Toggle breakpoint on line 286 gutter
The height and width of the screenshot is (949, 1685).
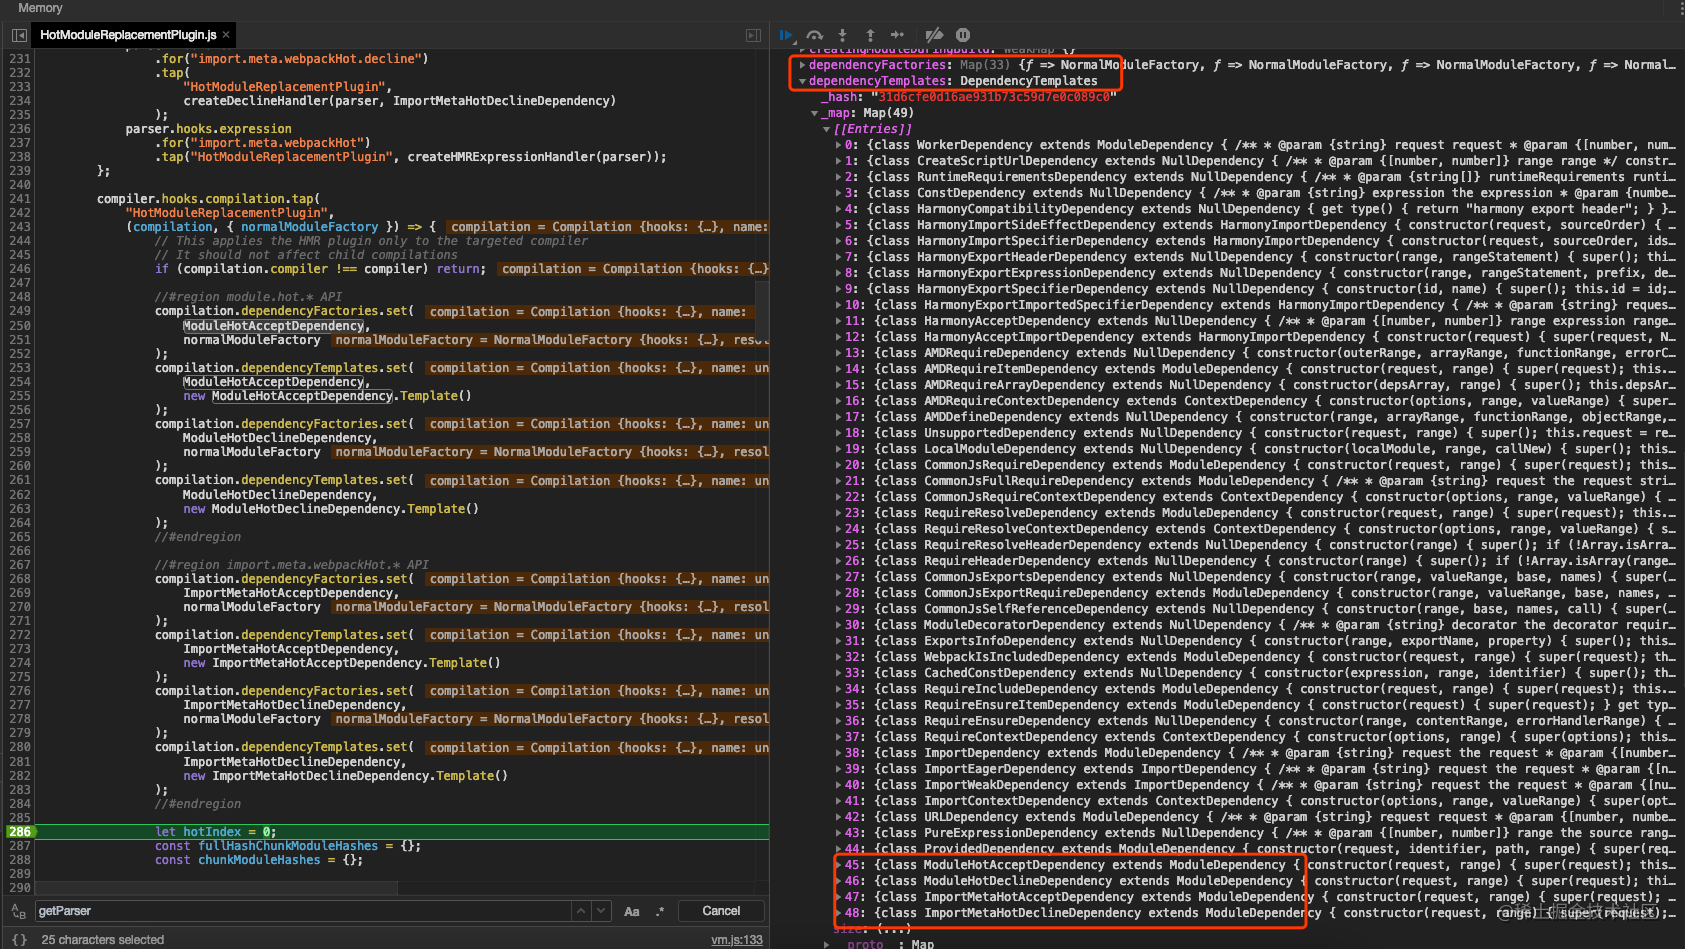click(x=20, y=832)
